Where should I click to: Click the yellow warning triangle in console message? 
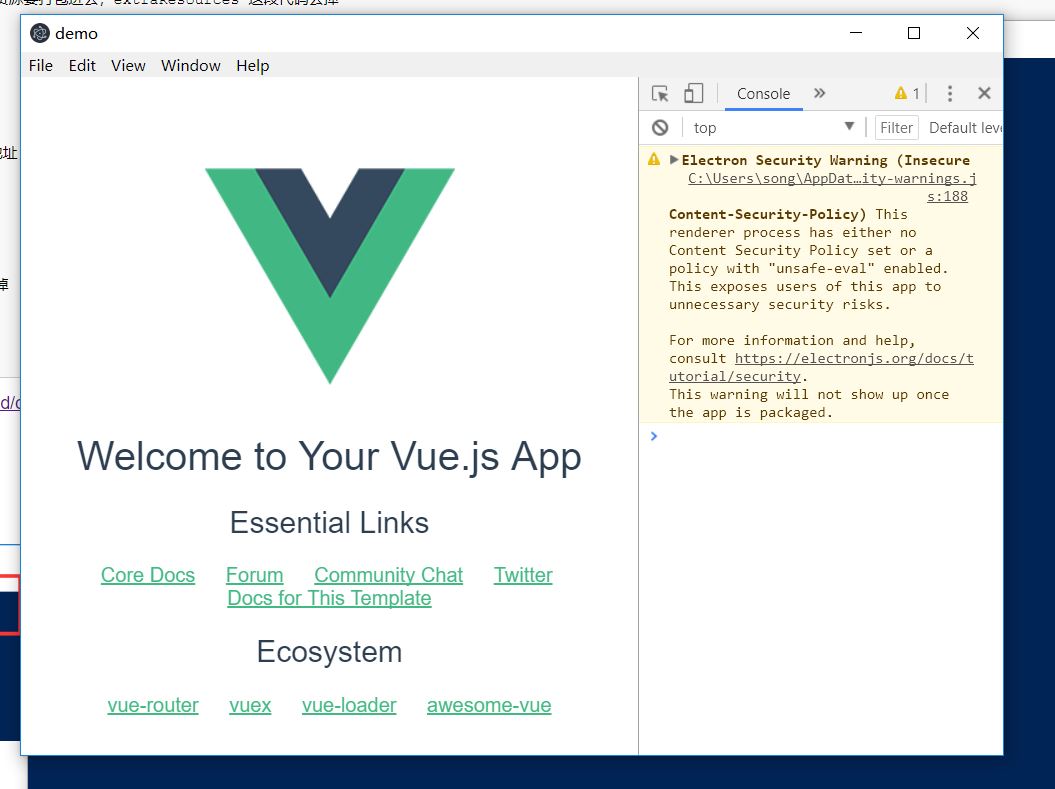click(653, 159)
